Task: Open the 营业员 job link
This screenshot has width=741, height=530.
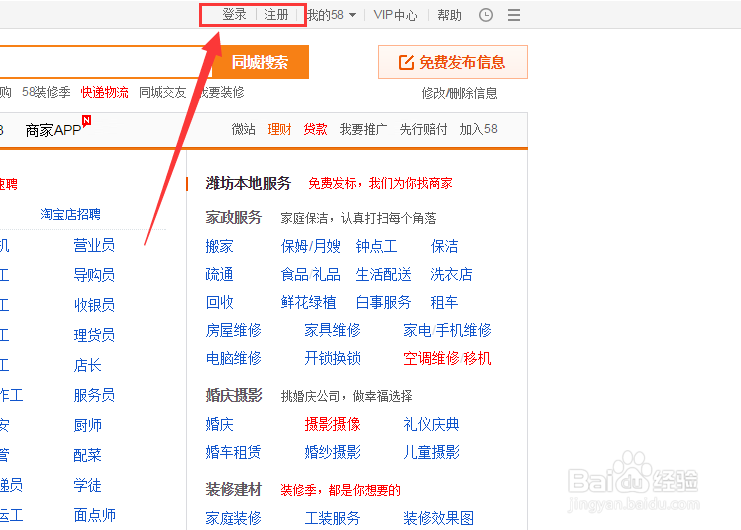Action: click(x=94, y=245)
